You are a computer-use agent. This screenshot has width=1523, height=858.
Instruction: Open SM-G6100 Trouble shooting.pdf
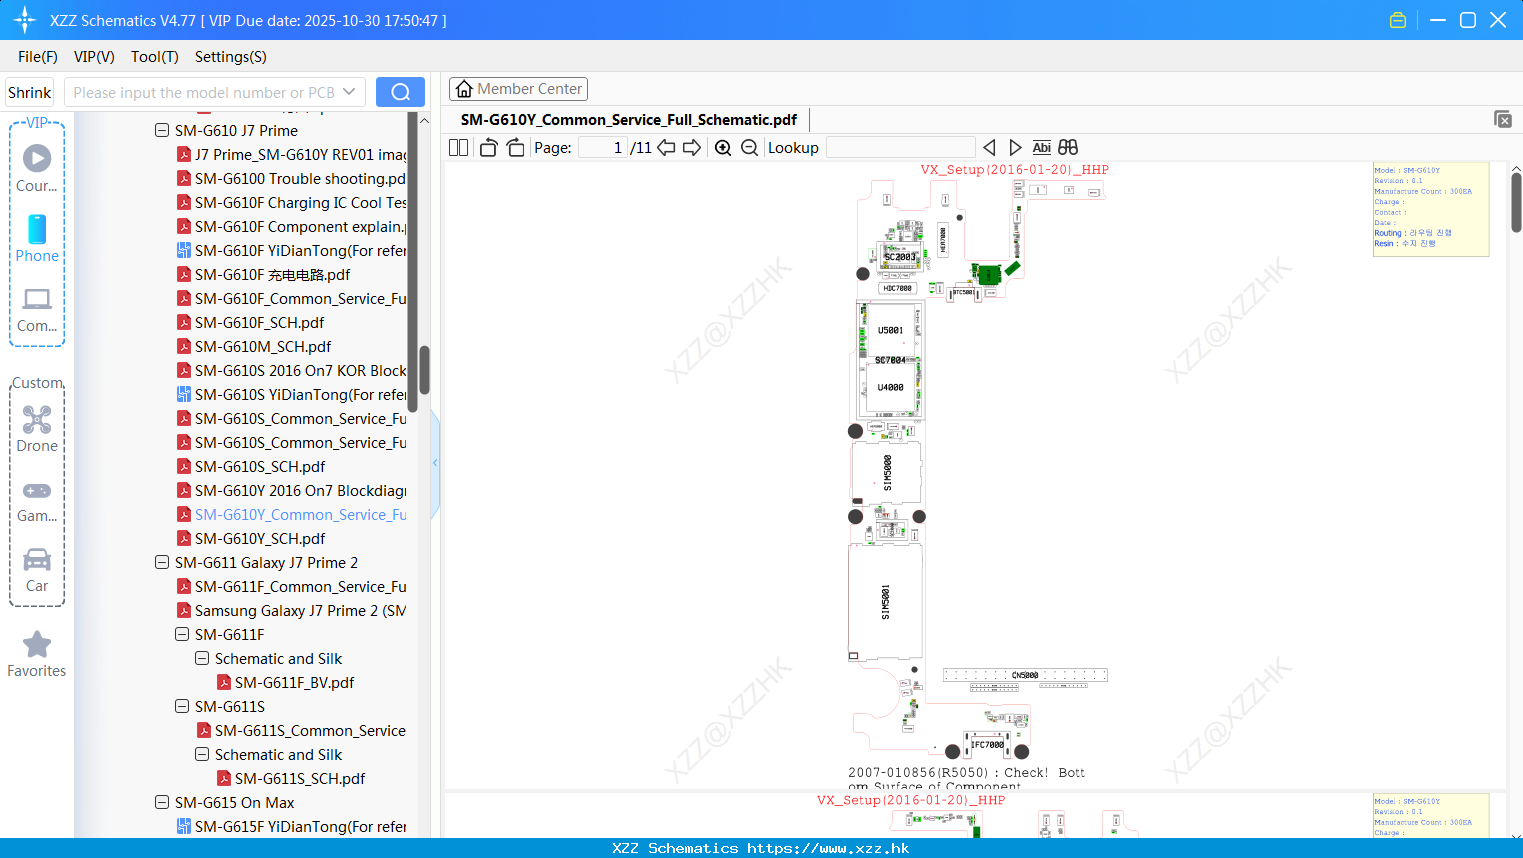[291, 178]
